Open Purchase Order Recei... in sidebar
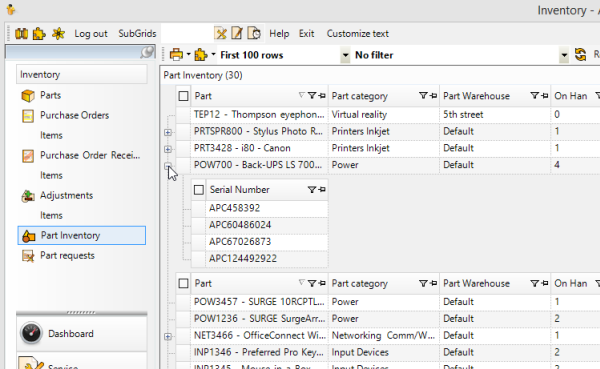Image resolution: width=600 pixels, height=369 pixels. click(90, 155)
